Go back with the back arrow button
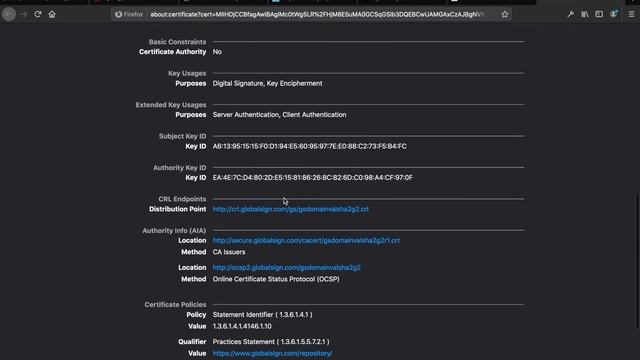Screen dimensions: 640x360 pos(9,14)
